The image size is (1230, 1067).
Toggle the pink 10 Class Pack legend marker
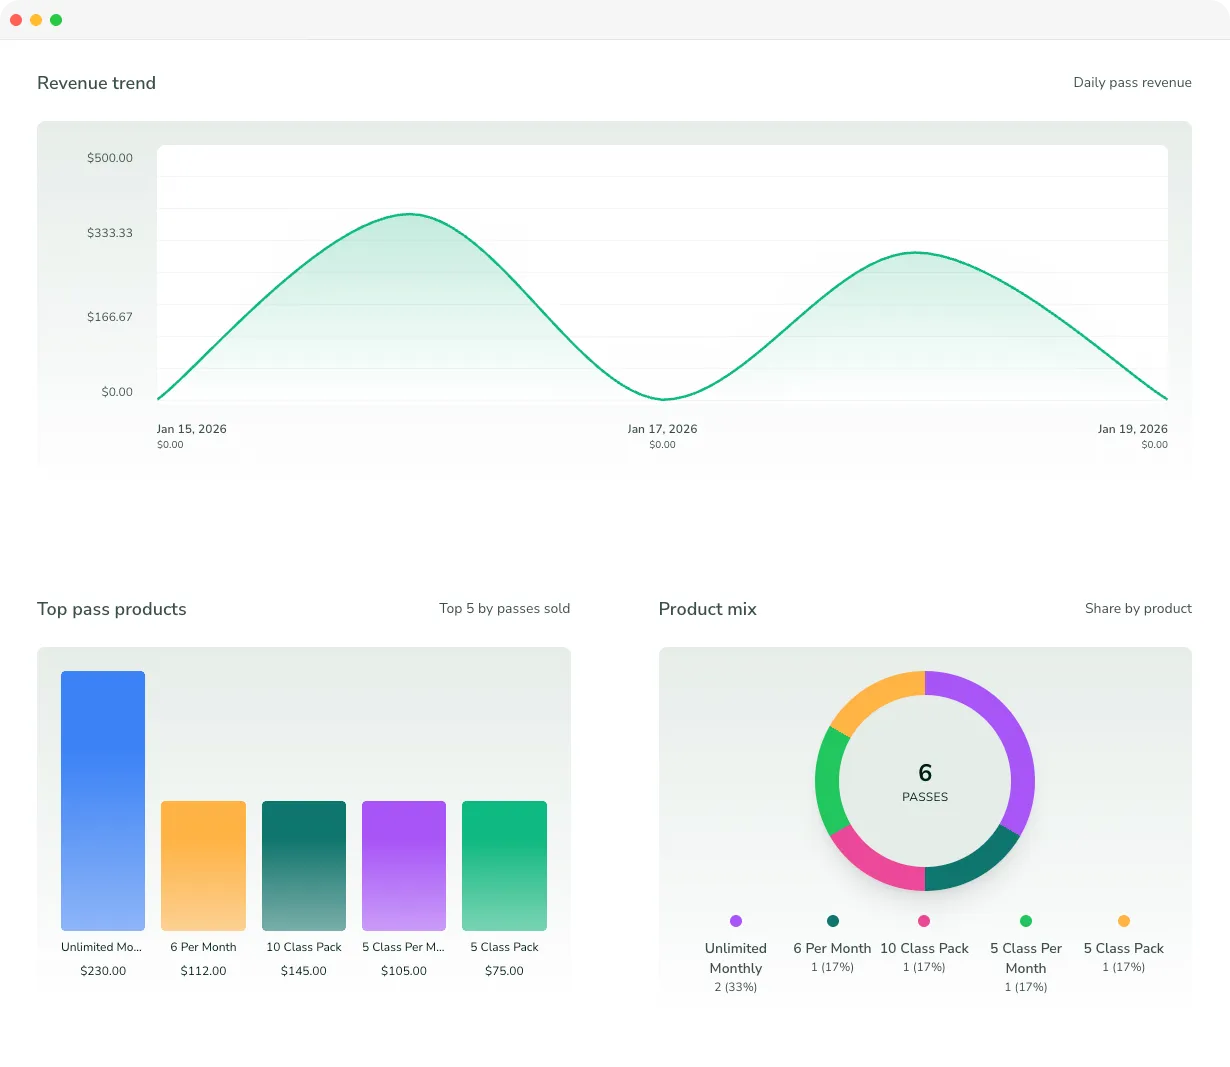(923, 920)
